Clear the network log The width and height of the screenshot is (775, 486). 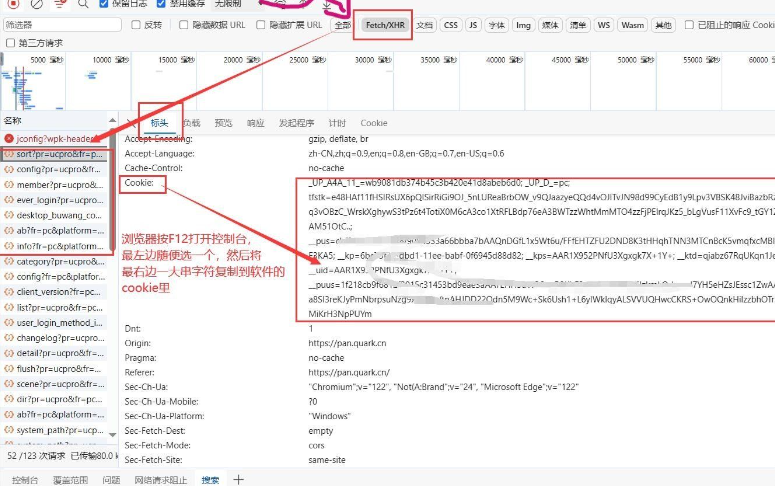point(37,4)
